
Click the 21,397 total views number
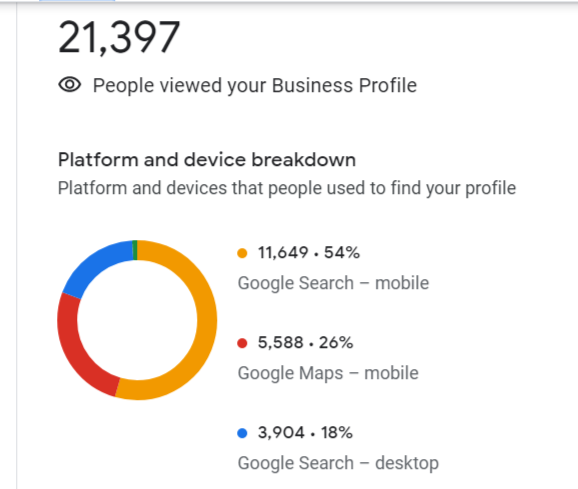point(119,38)
